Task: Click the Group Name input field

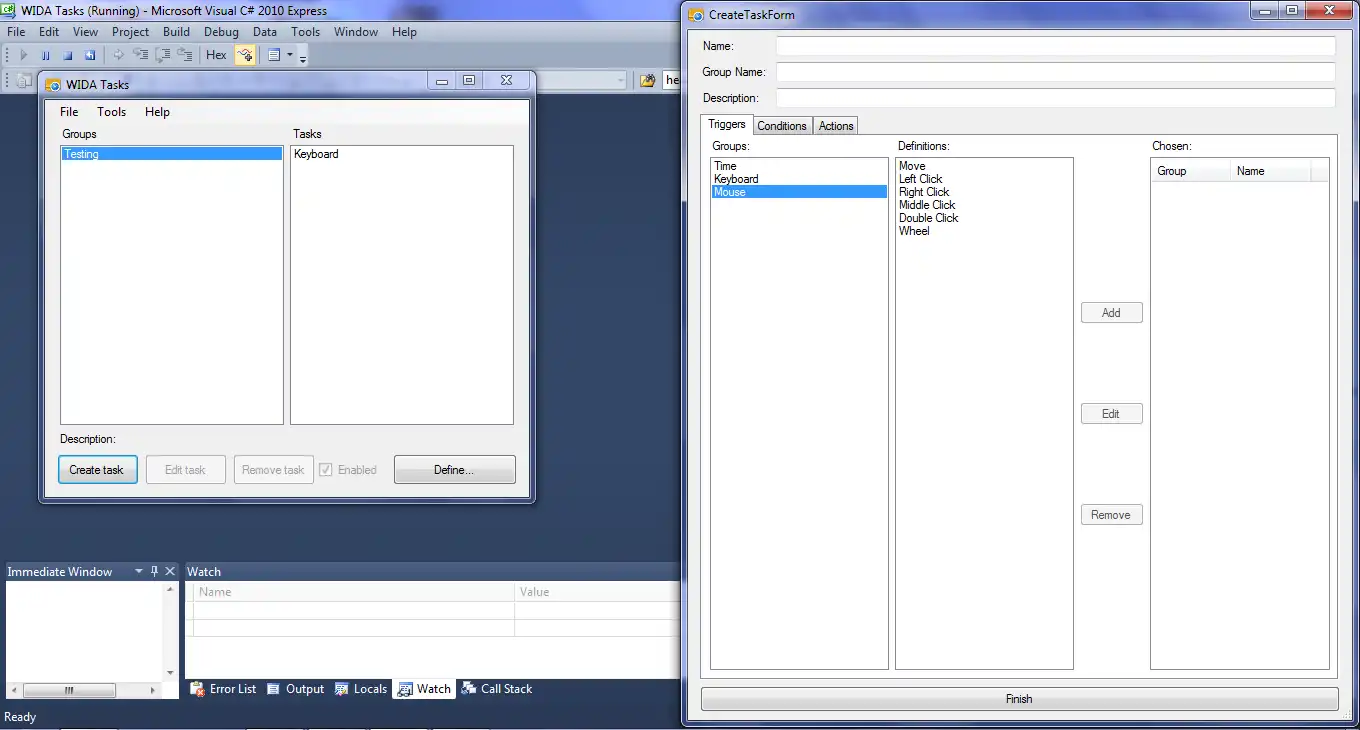Action: tap(1056, 72)
